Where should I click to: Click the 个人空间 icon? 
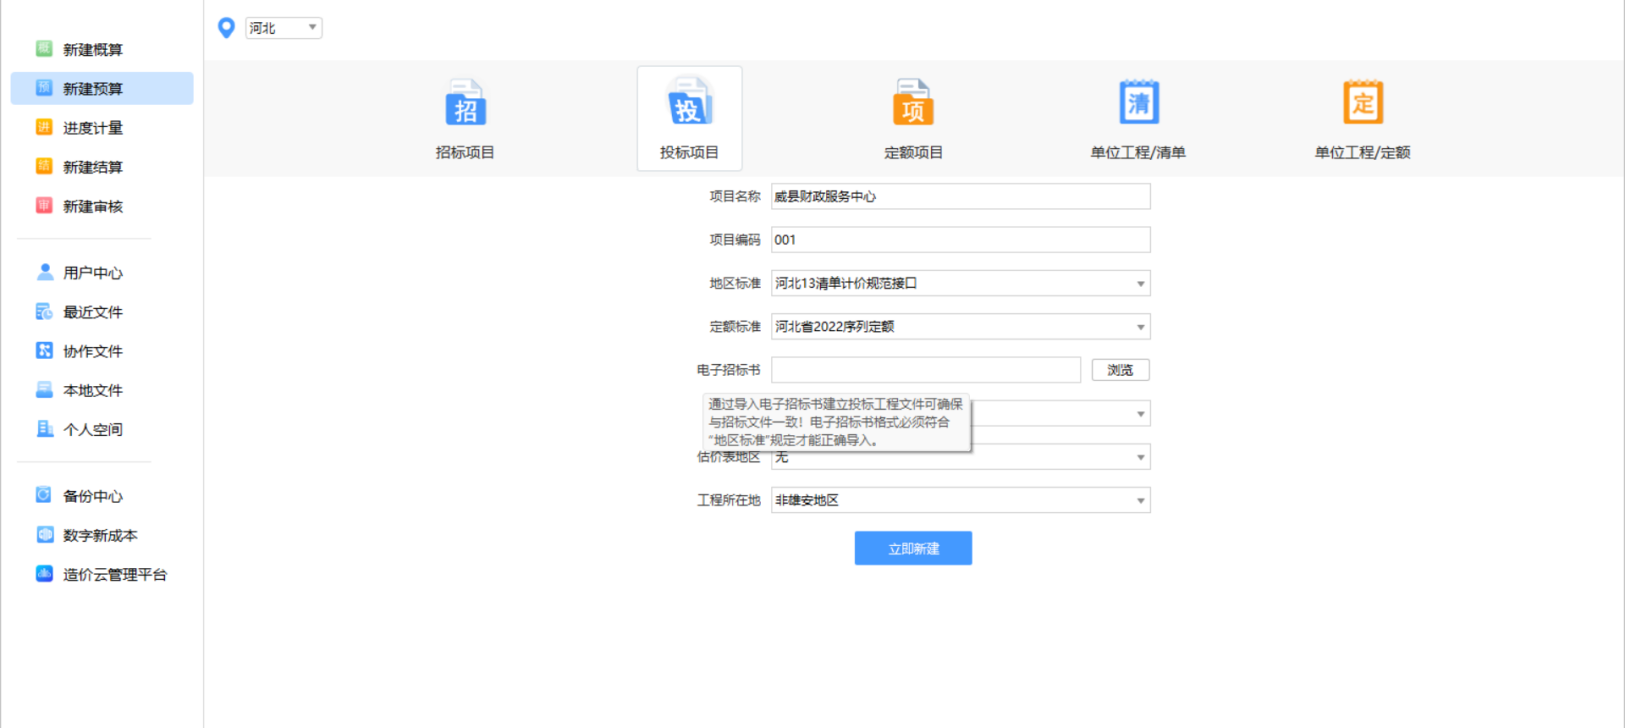44,428
